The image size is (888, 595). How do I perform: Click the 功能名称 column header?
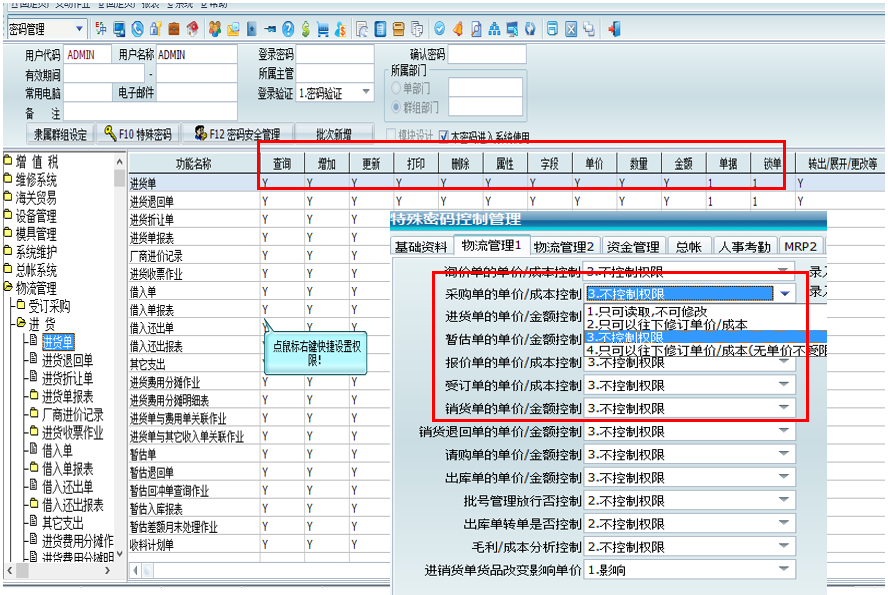pos(193,164)
